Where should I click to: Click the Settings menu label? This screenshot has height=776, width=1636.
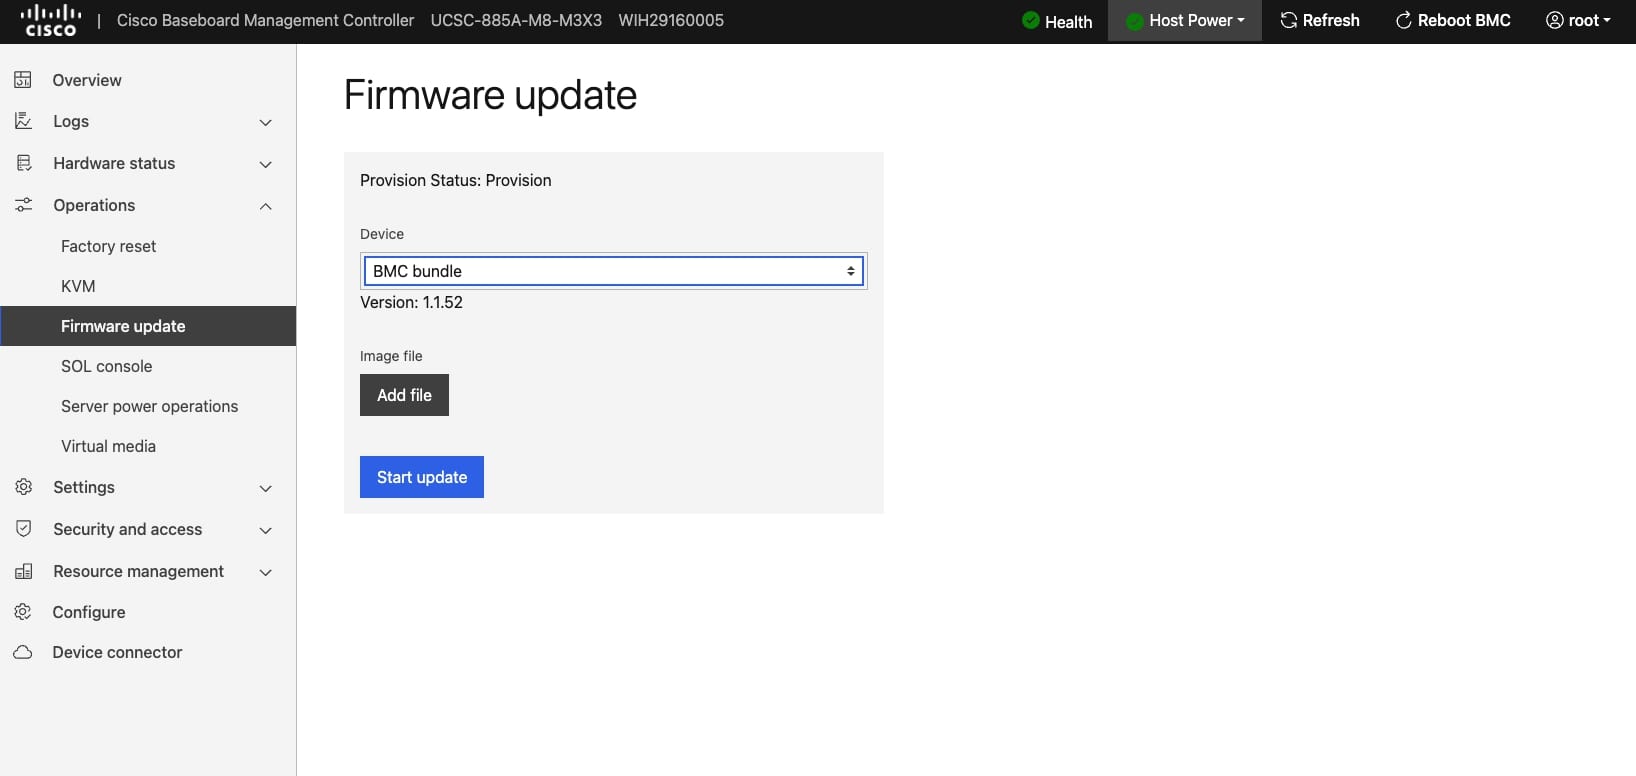point(84,487)
